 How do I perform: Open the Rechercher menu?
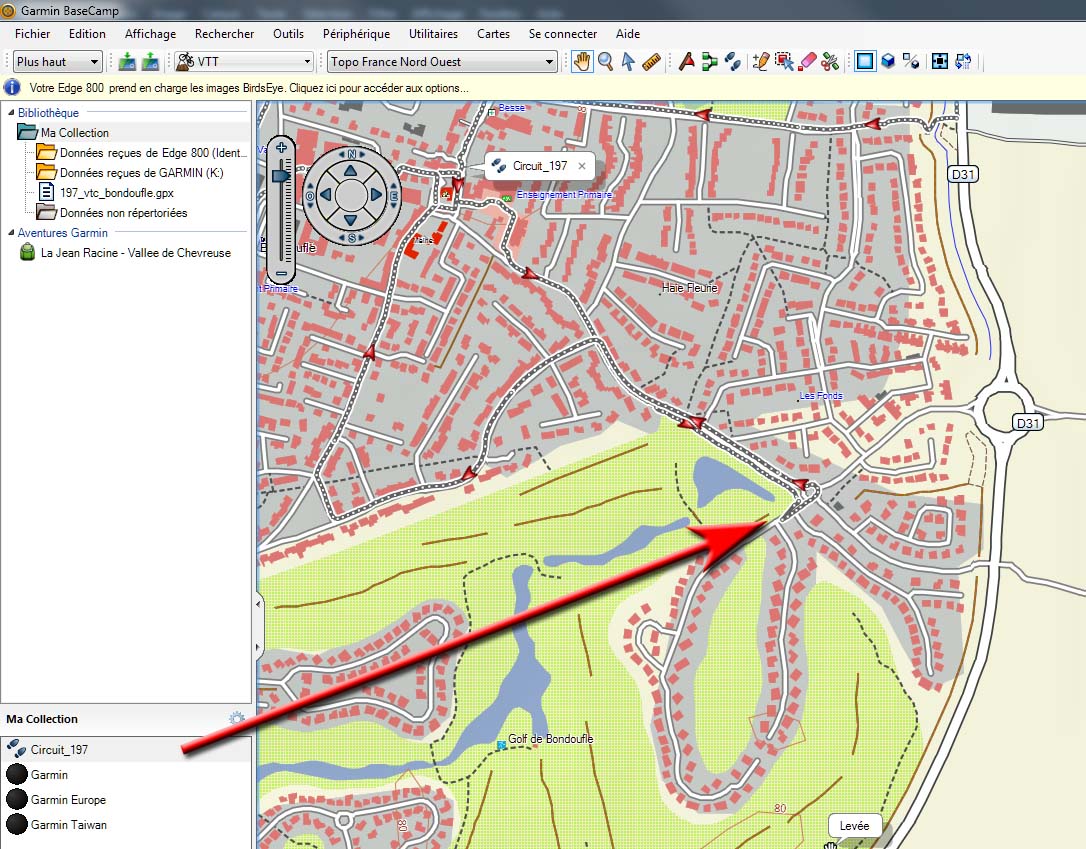[224, 33]
